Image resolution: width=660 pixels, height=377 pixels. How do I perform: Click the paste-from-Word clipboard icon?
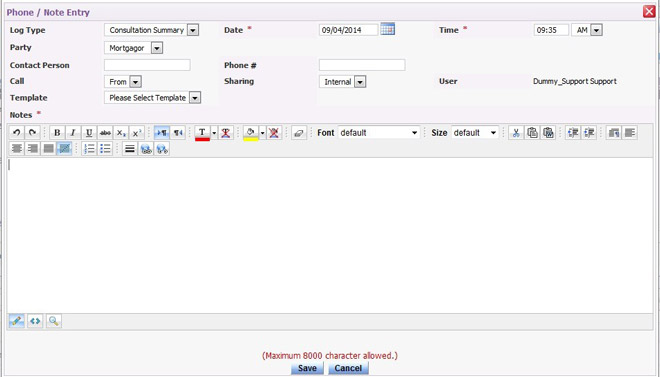[x=548, y=133]
